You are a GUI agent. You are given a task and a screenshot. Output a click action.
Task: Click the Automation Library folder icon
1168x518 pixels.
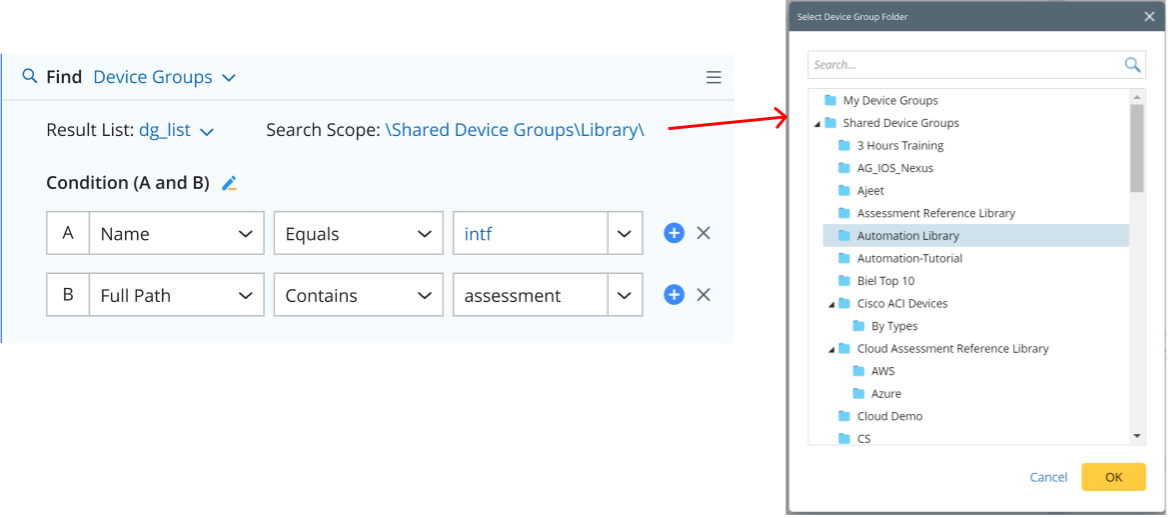pos(844,236)
